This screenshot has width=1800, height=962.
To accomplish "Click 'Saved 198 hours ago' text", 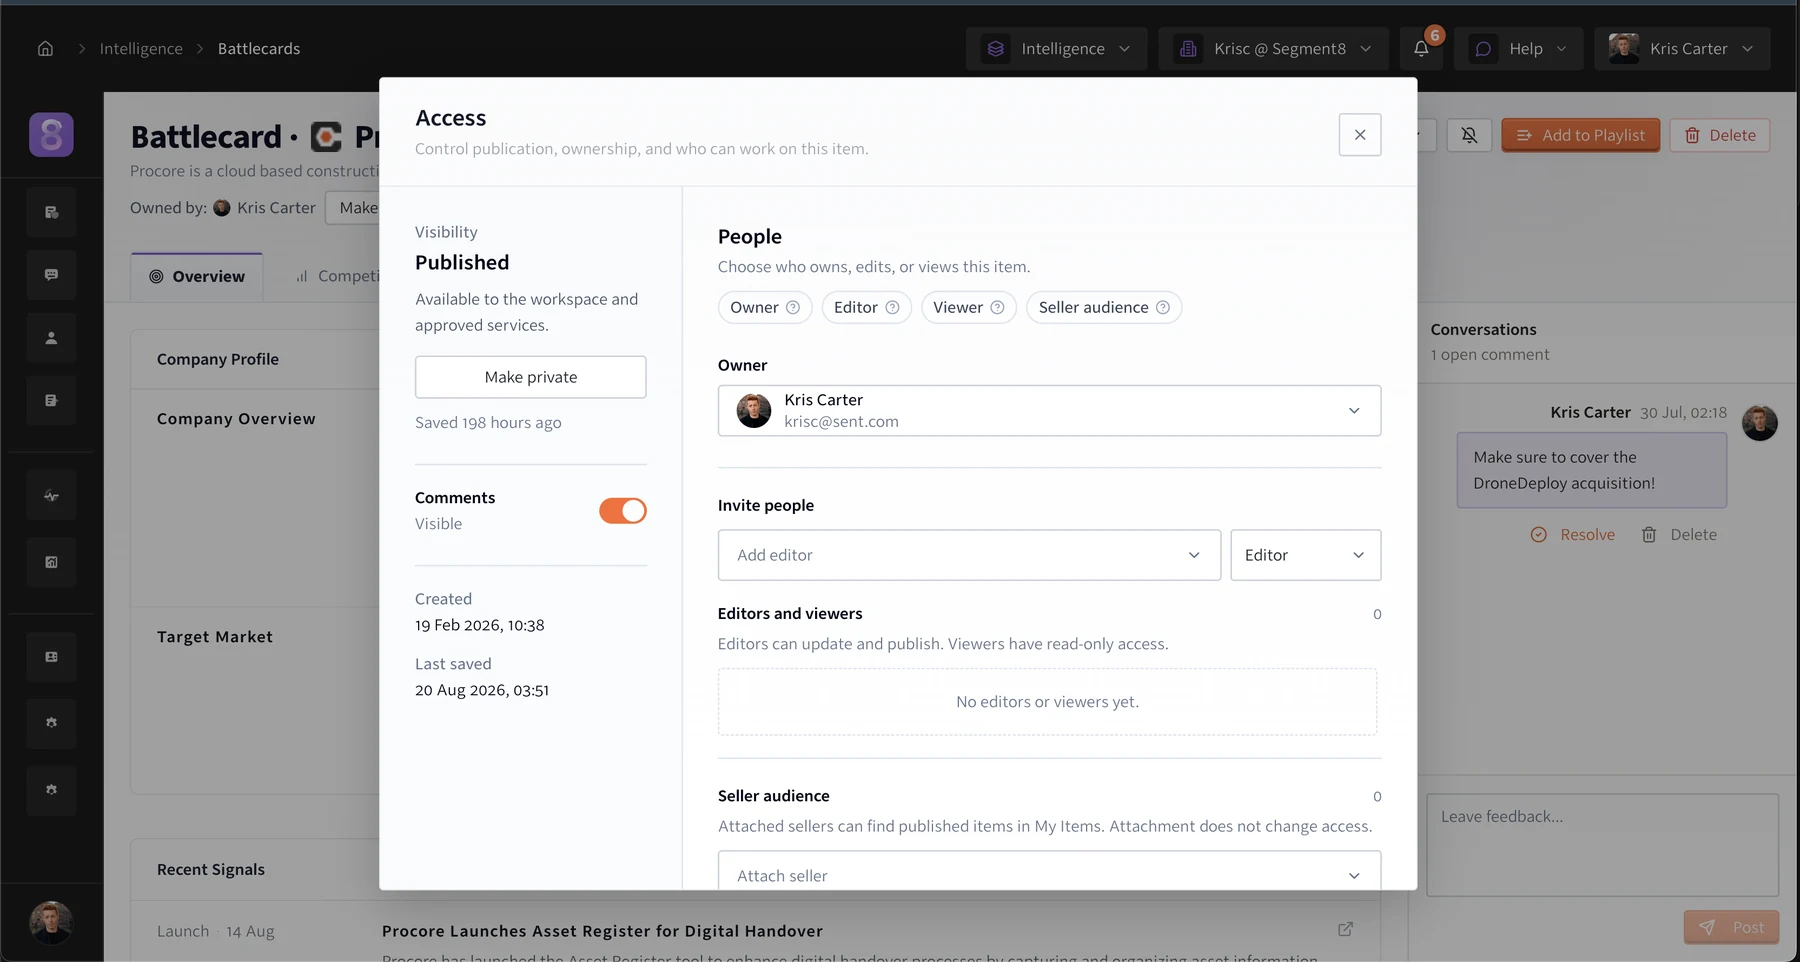I will coord(488,422).
